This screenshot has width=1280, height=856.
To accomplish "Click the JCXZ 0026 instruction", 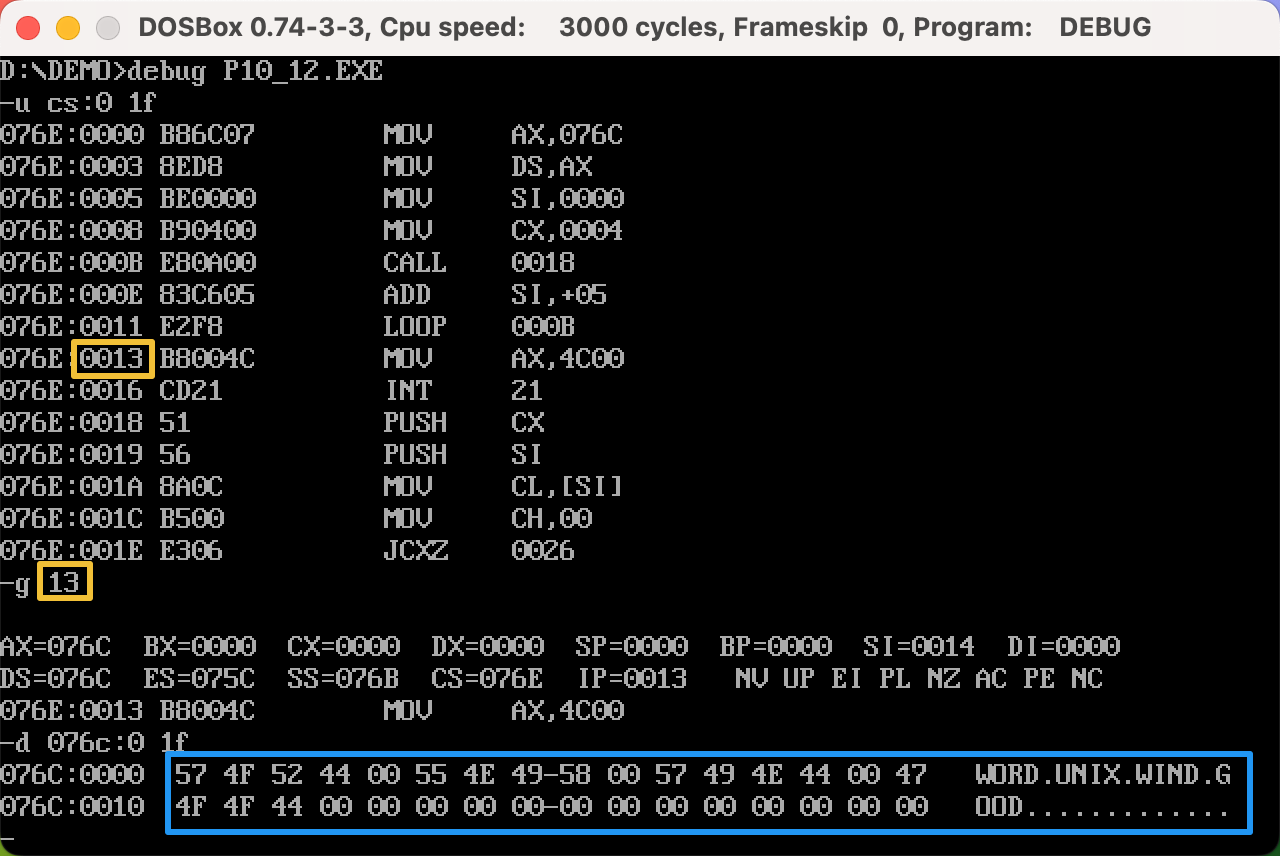I will pos(478,550).
